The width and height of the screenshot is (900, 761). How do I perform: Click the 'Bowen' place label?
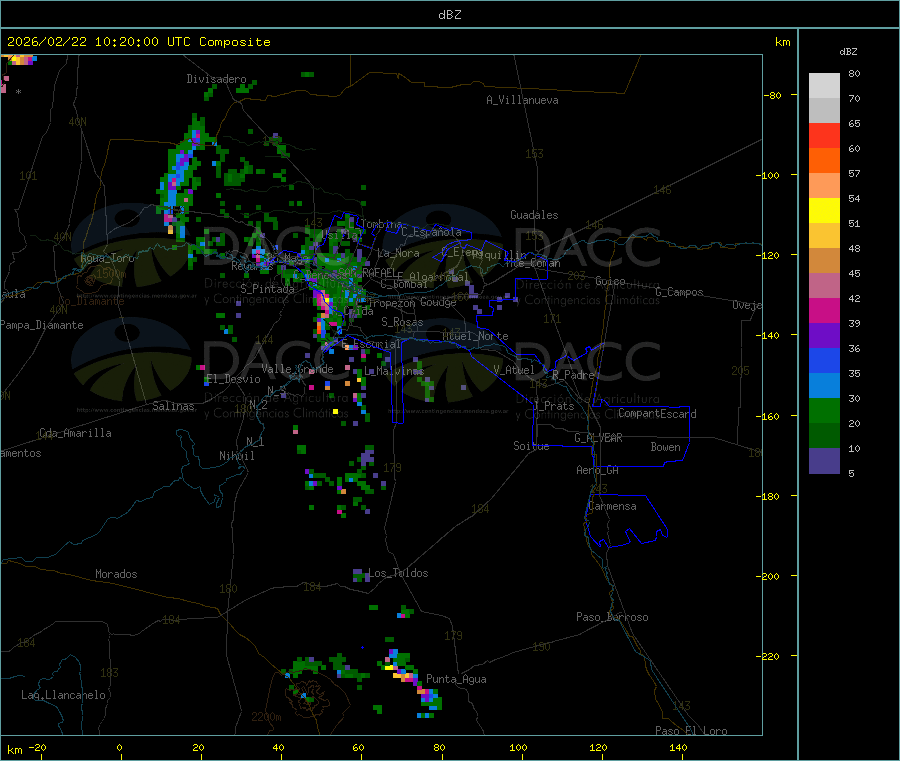666,447
